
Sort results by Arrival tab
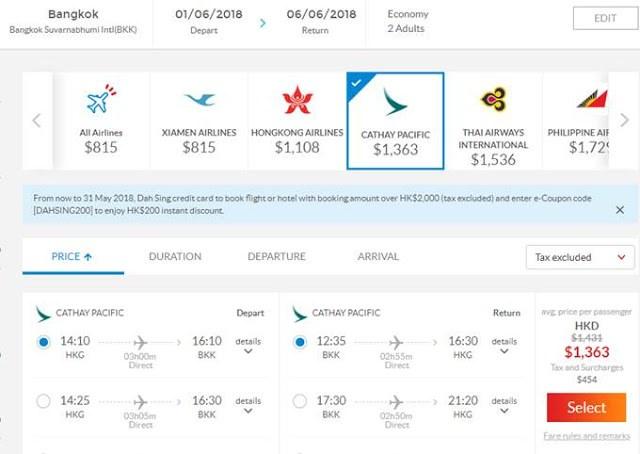point(378,256)
